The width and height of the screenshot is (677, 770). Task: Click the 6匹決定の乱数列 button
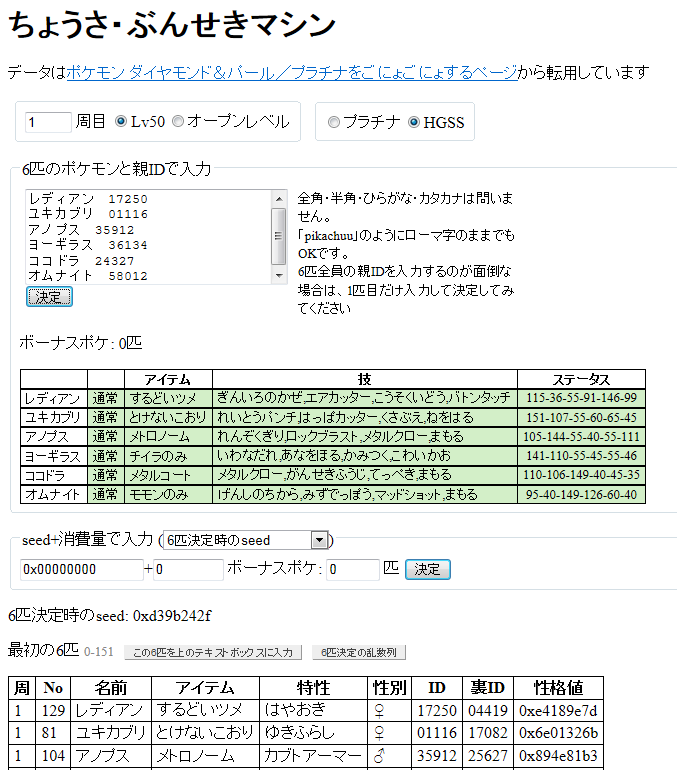tap(359, 652)
